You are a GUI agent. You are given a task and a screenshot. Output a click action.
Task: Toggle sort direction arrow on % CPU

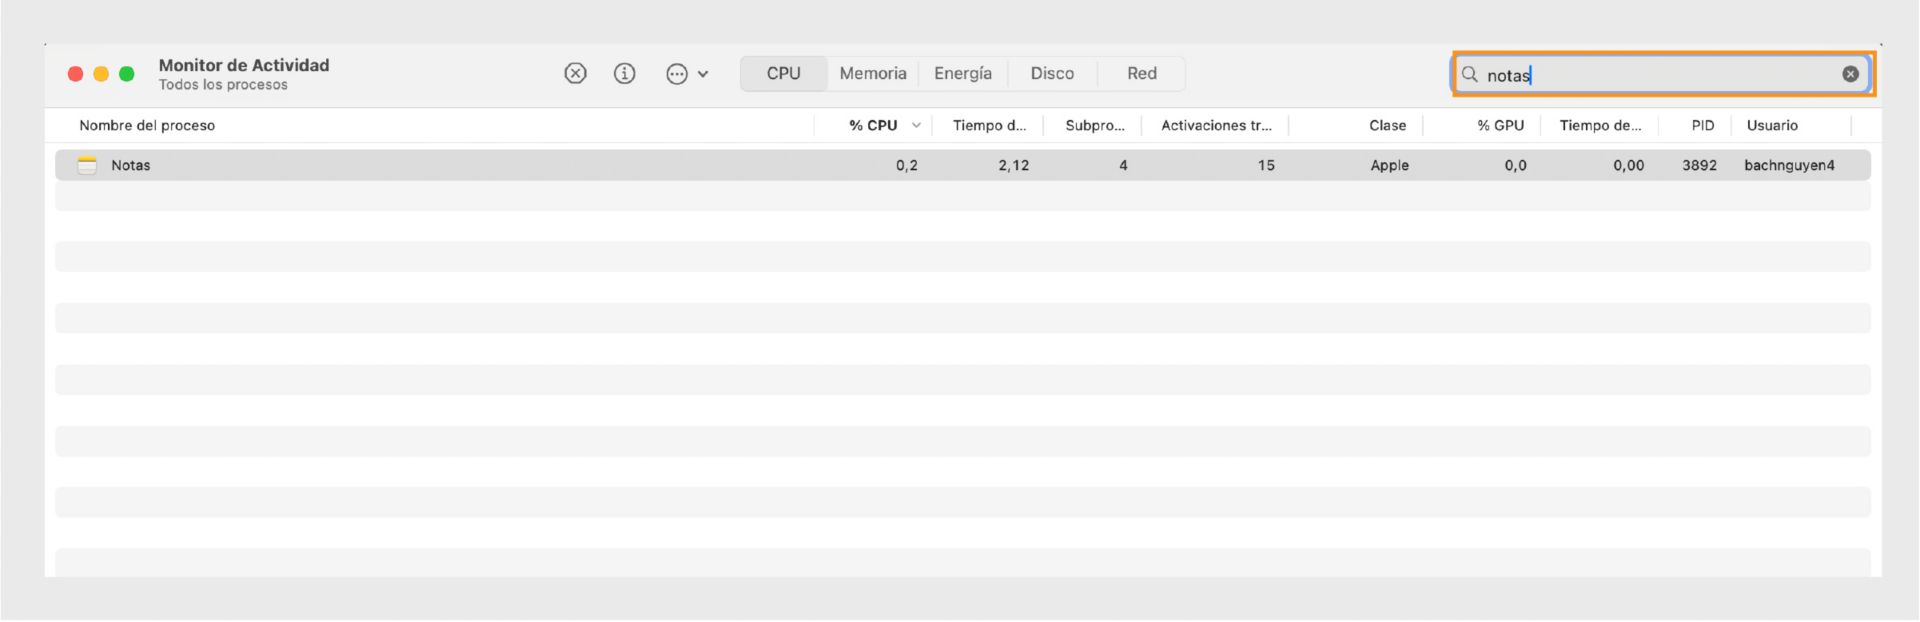coord(916,125)
